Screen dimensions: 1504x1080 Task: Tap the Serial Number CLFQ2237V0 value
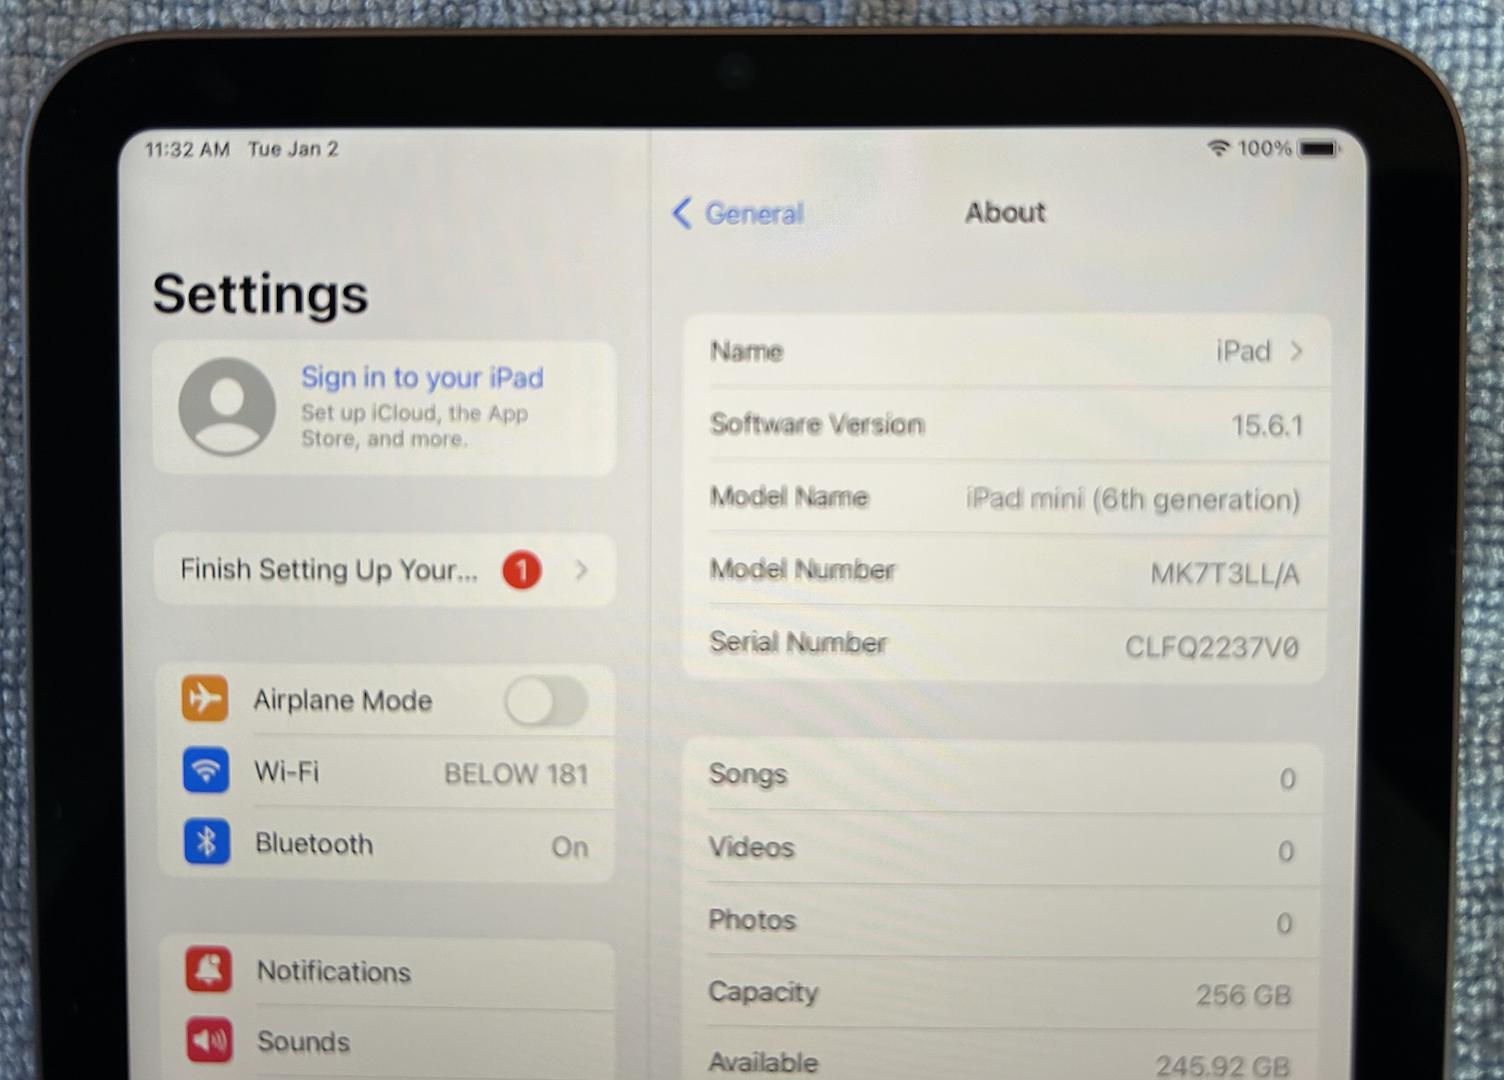click(x=1212, y=647)
